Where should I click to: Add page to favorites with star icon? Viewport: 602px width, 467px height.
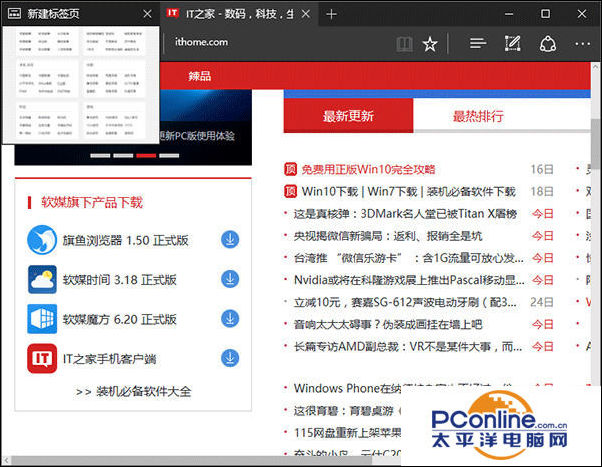point(430,44)
